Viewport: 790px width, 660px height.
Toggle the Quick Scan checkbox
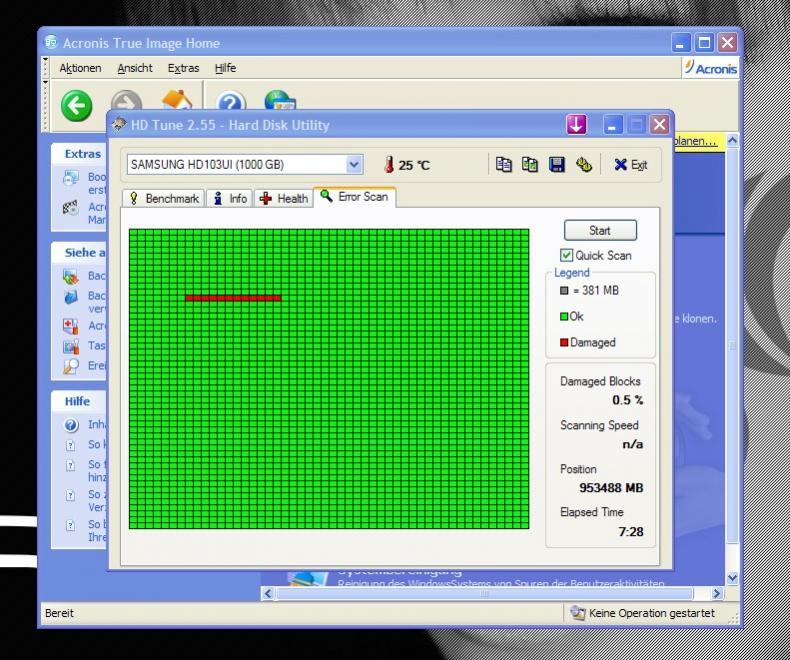click(566, 255)
